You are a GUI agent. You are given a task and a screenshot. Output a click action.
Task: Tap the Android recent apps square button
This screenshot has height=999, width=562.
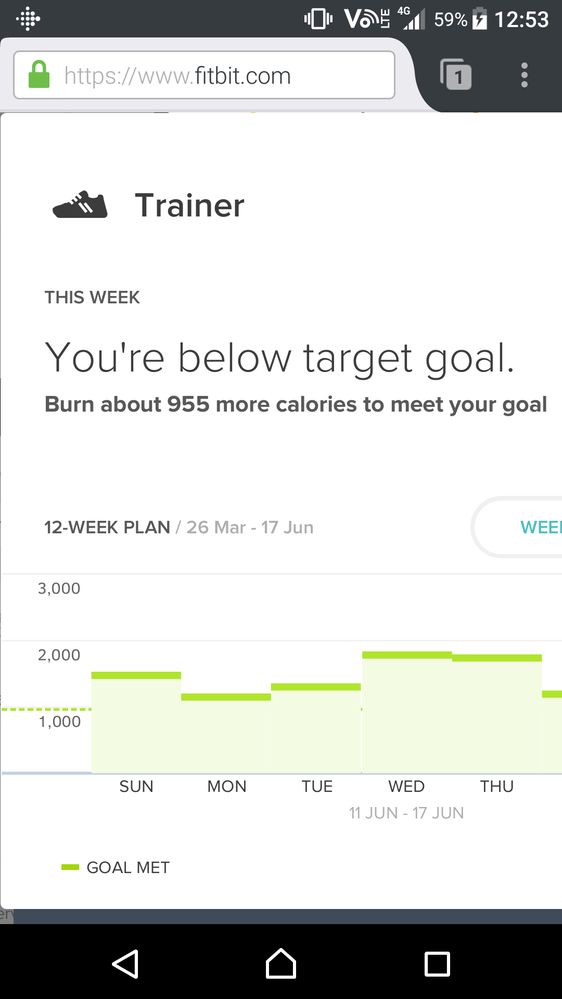[x=437, y=963]
